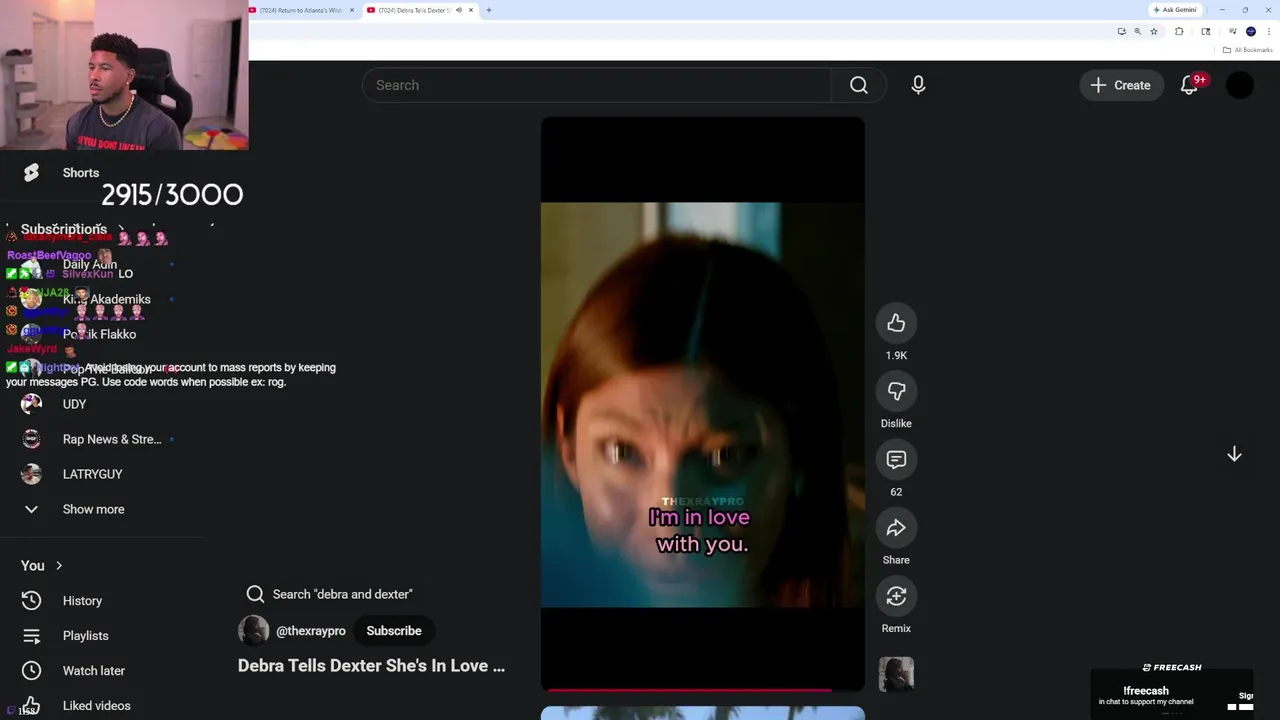Open All Bookmarks folder
This screenshot has height=720, width=1280.
tap(1248, 50)
